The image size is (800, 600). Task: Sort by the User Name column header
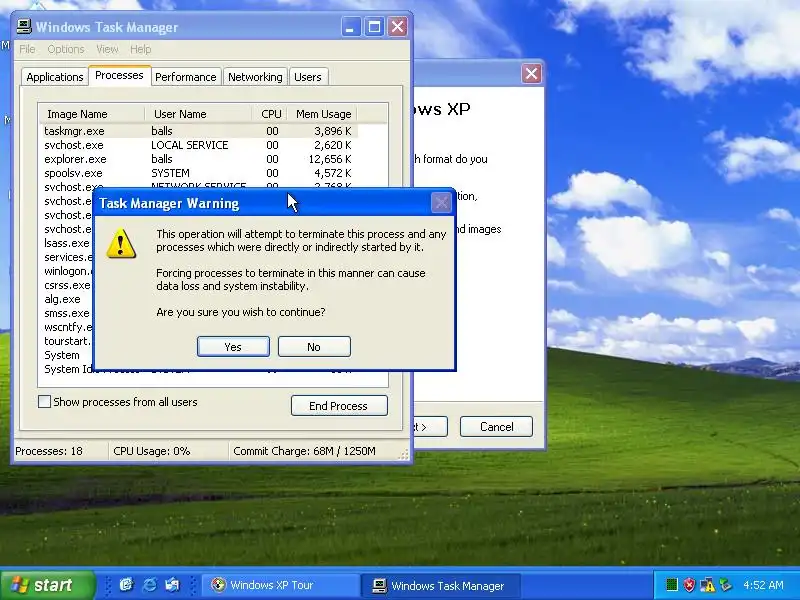(198, 114)
